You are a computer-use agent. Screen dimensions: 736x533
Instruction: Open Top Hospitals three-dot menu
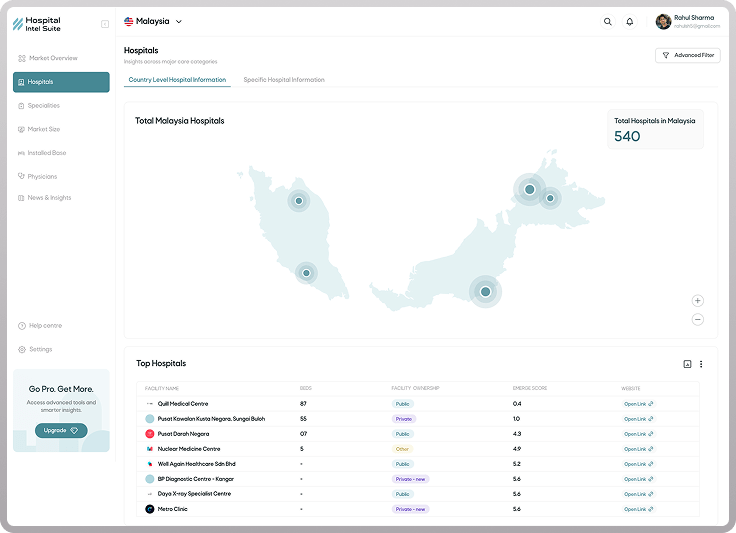click(x=701, y=364)
